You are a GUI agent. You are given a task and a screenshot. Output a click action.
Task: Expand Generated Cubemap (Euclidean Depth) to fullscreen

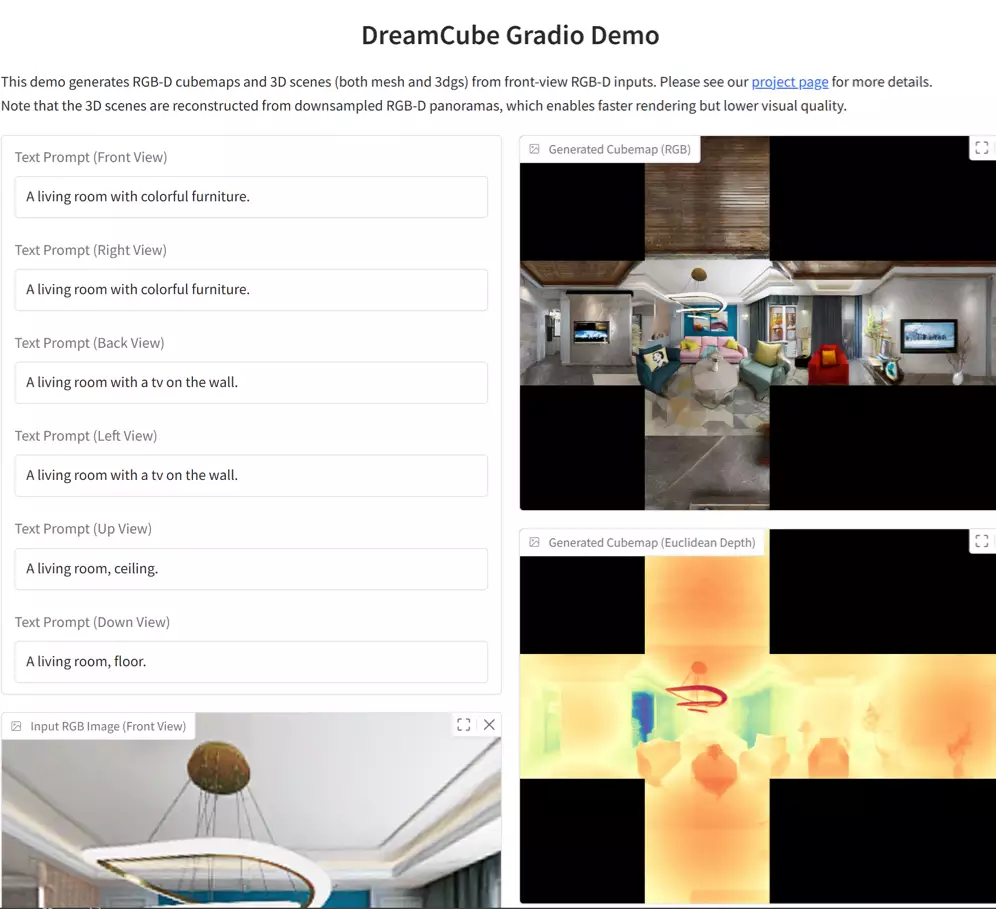click(x=981, y=541)
